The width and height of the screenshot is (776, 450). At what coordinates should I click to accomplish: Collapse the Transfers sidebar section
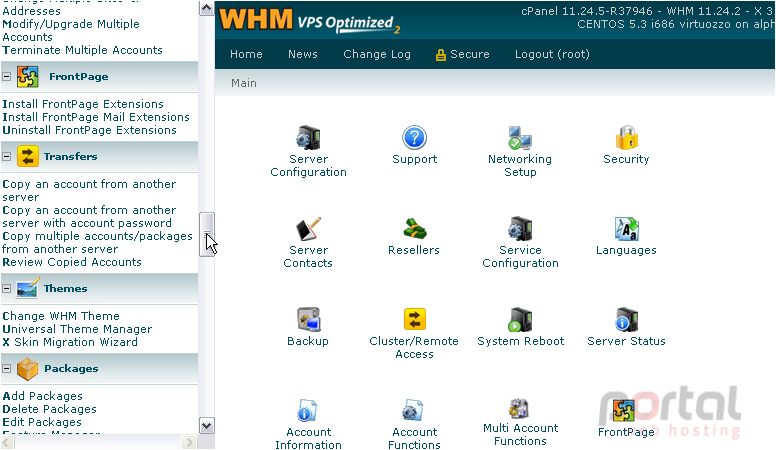click(6, 156)
